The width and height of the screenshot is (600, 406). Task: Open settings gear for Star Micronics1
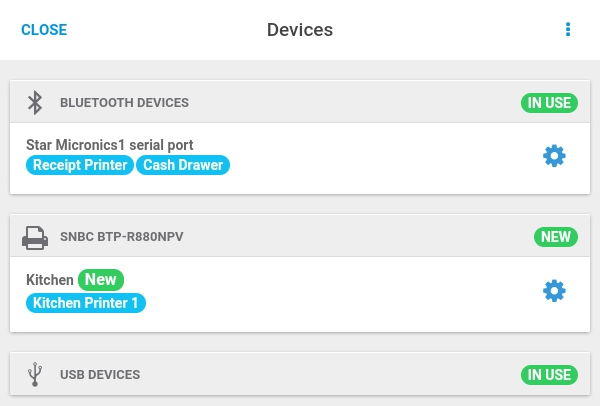(x=554, y=156)
